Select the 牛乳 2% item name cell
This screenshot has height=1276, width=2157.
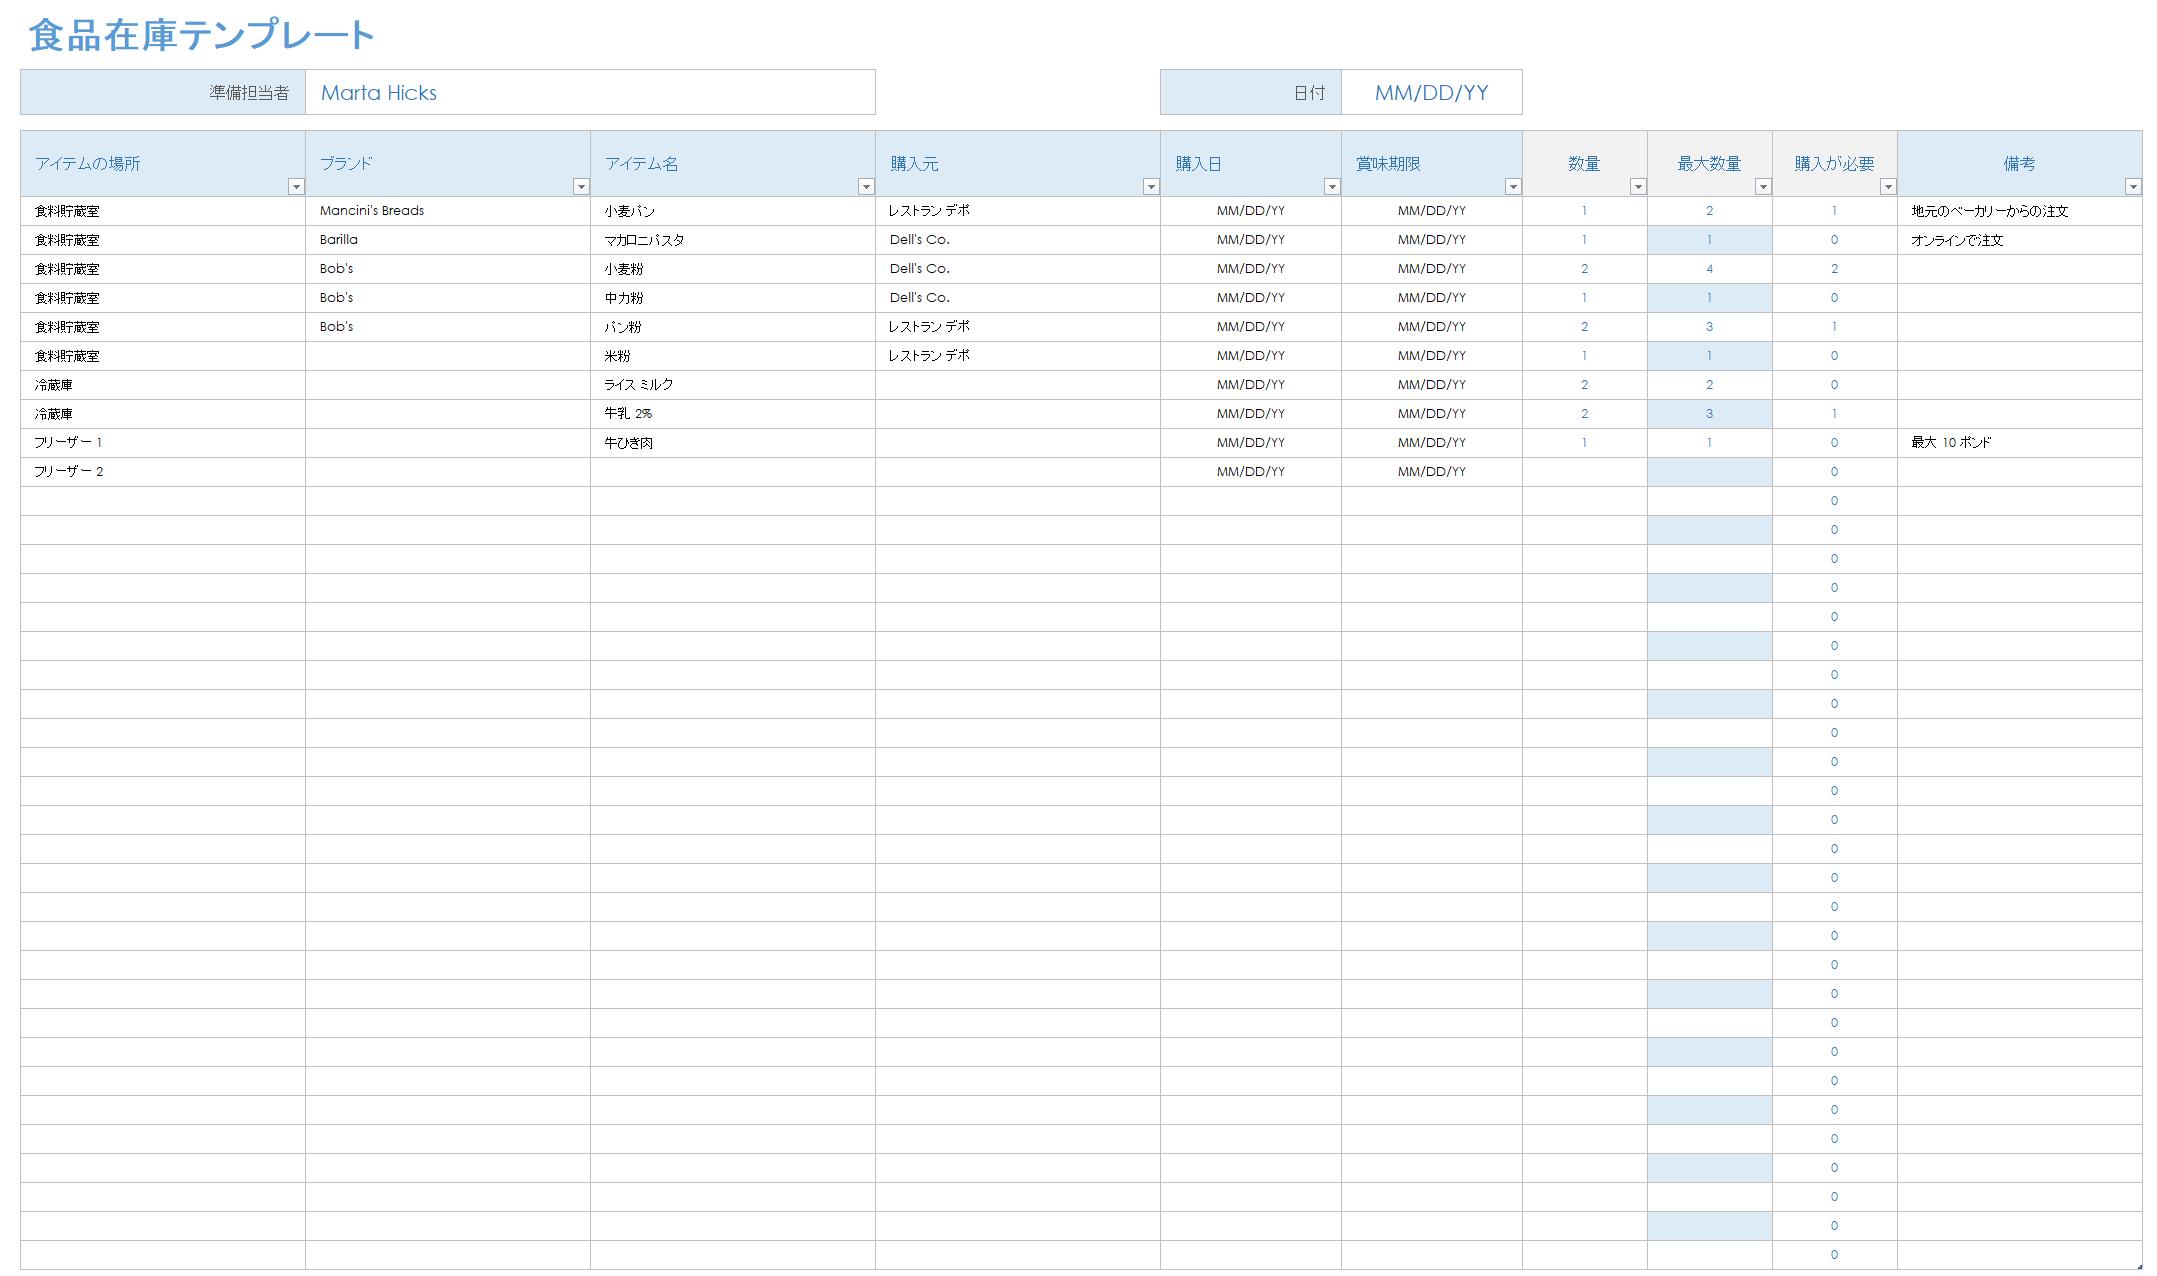pos(733,414)
